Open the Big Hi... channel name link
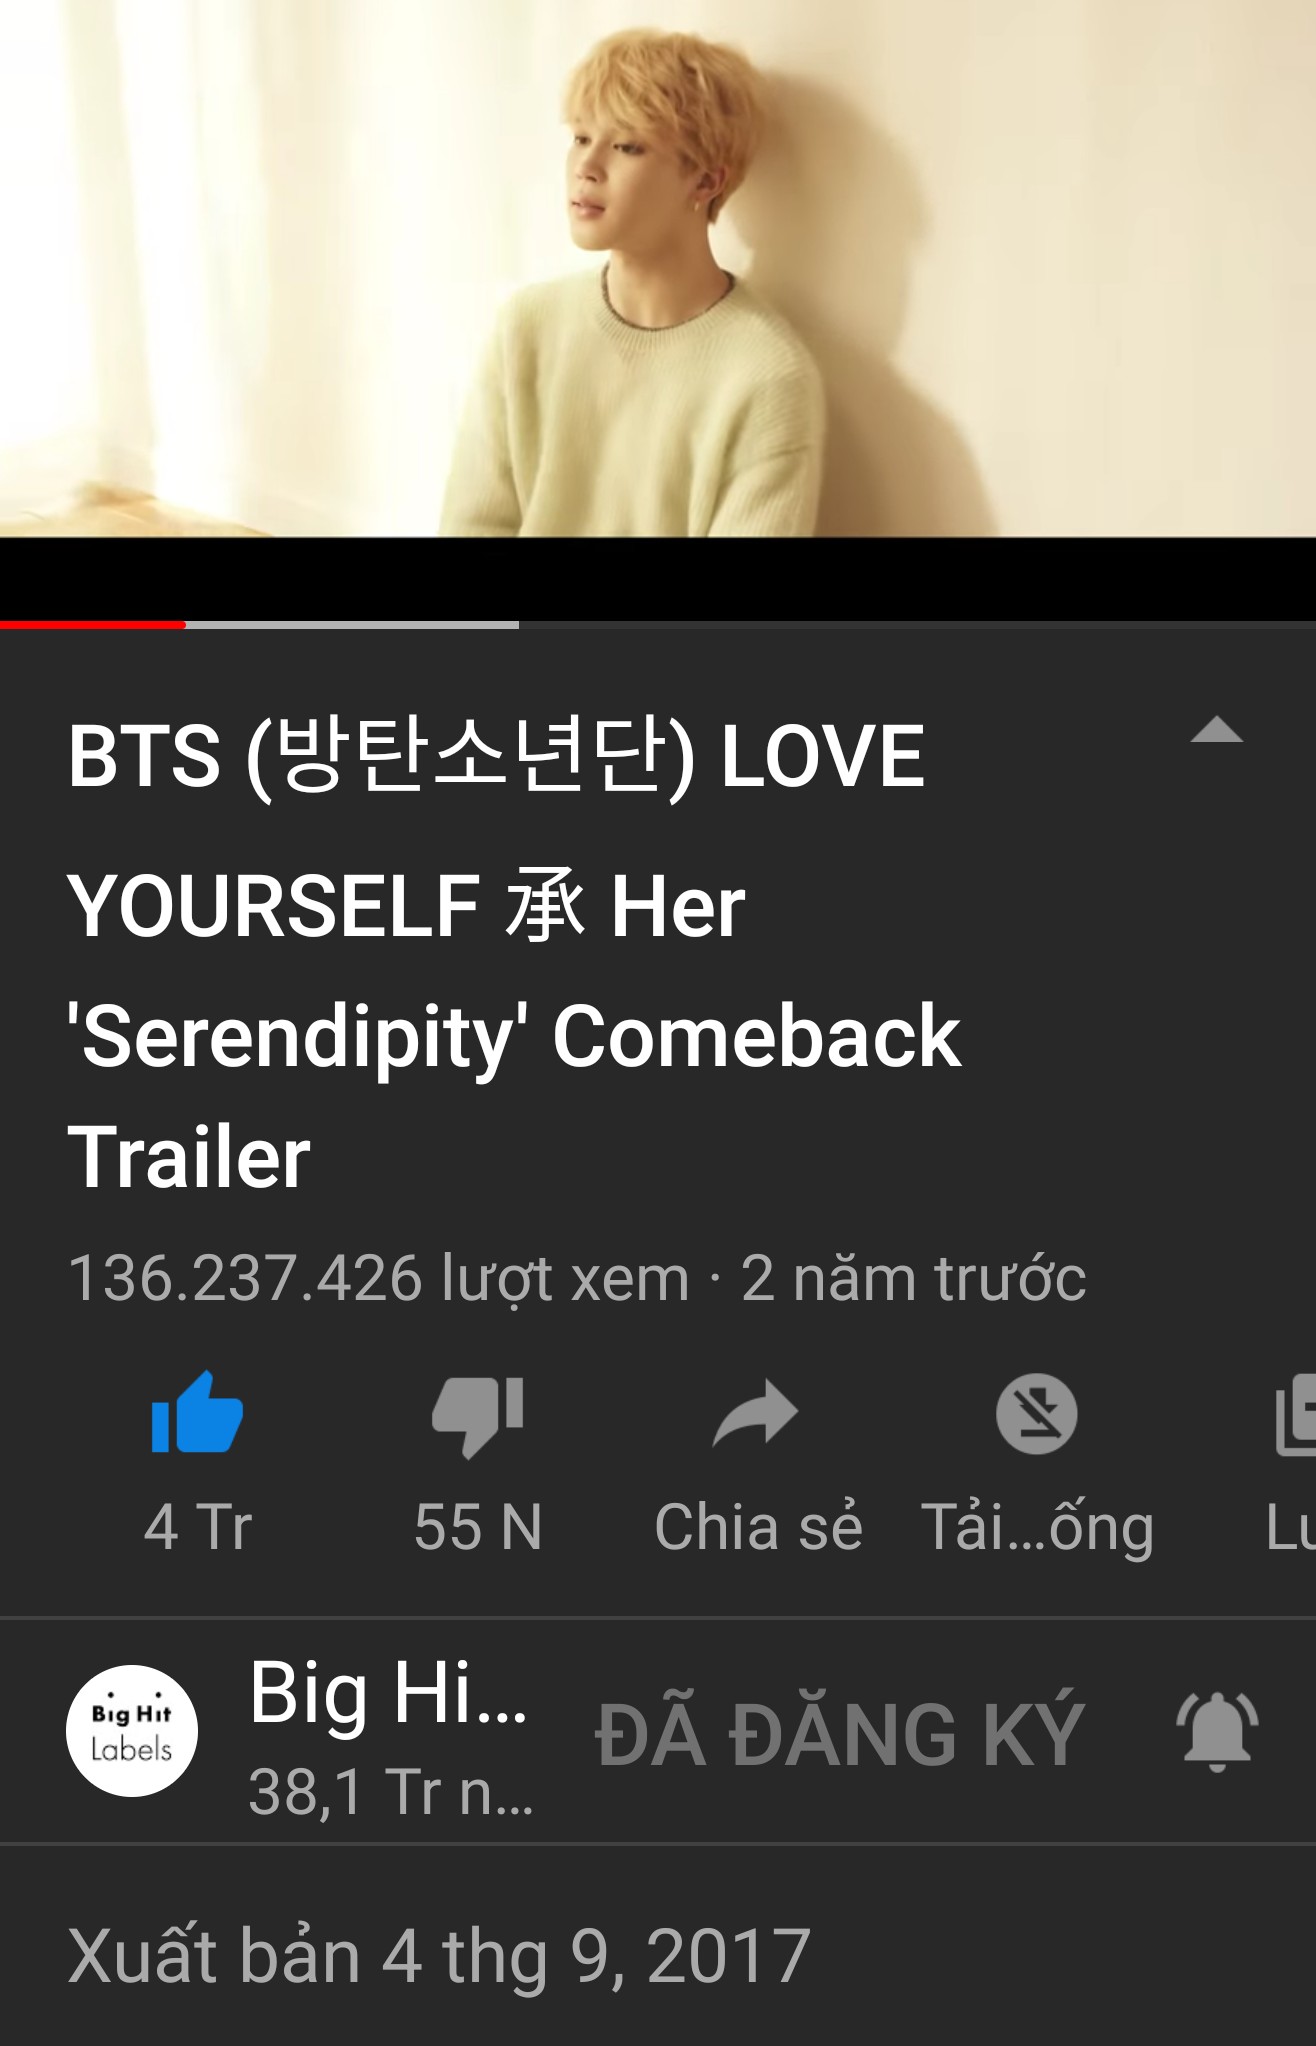Image resolution: width=1316 pixels, height=2046 pixels. coord(388,1693)
